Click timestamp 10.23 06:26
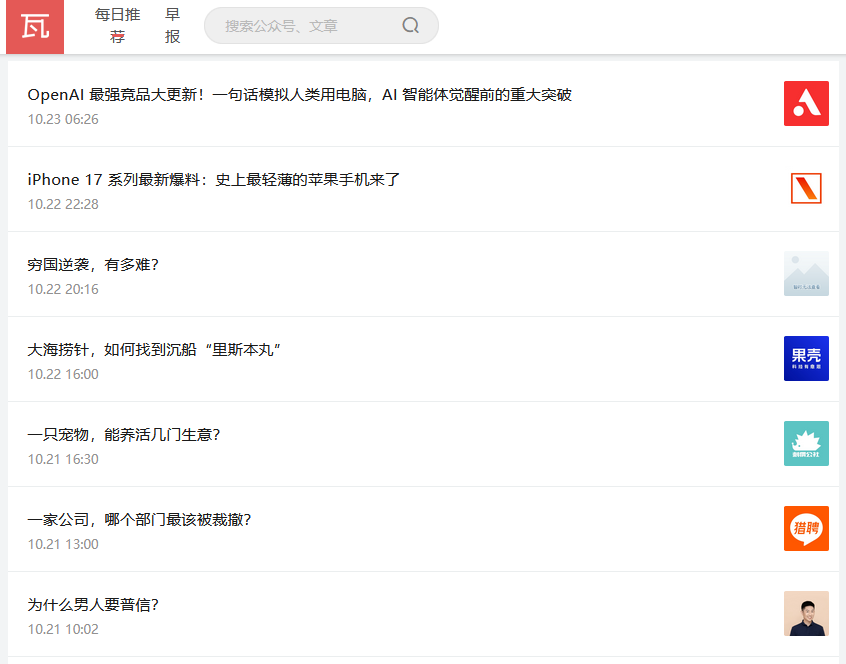The width and height of the screenshot is (846, 664). point(63,119)
